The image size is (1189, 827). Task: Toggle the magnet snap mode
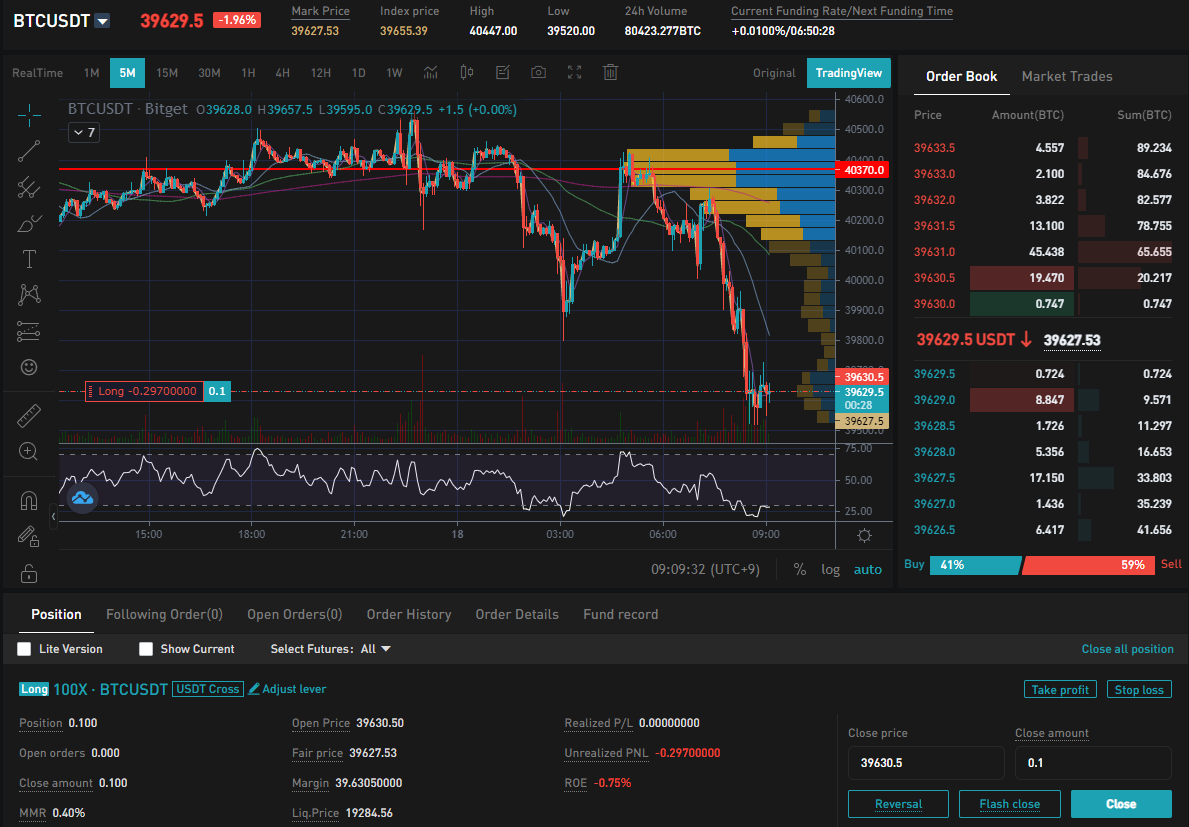pyautogui.click(x=29, y=501)
